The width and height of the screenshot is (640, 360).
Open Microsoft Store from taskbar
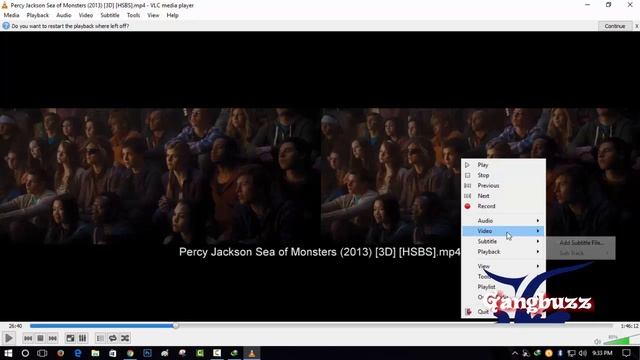pos(113,353)
